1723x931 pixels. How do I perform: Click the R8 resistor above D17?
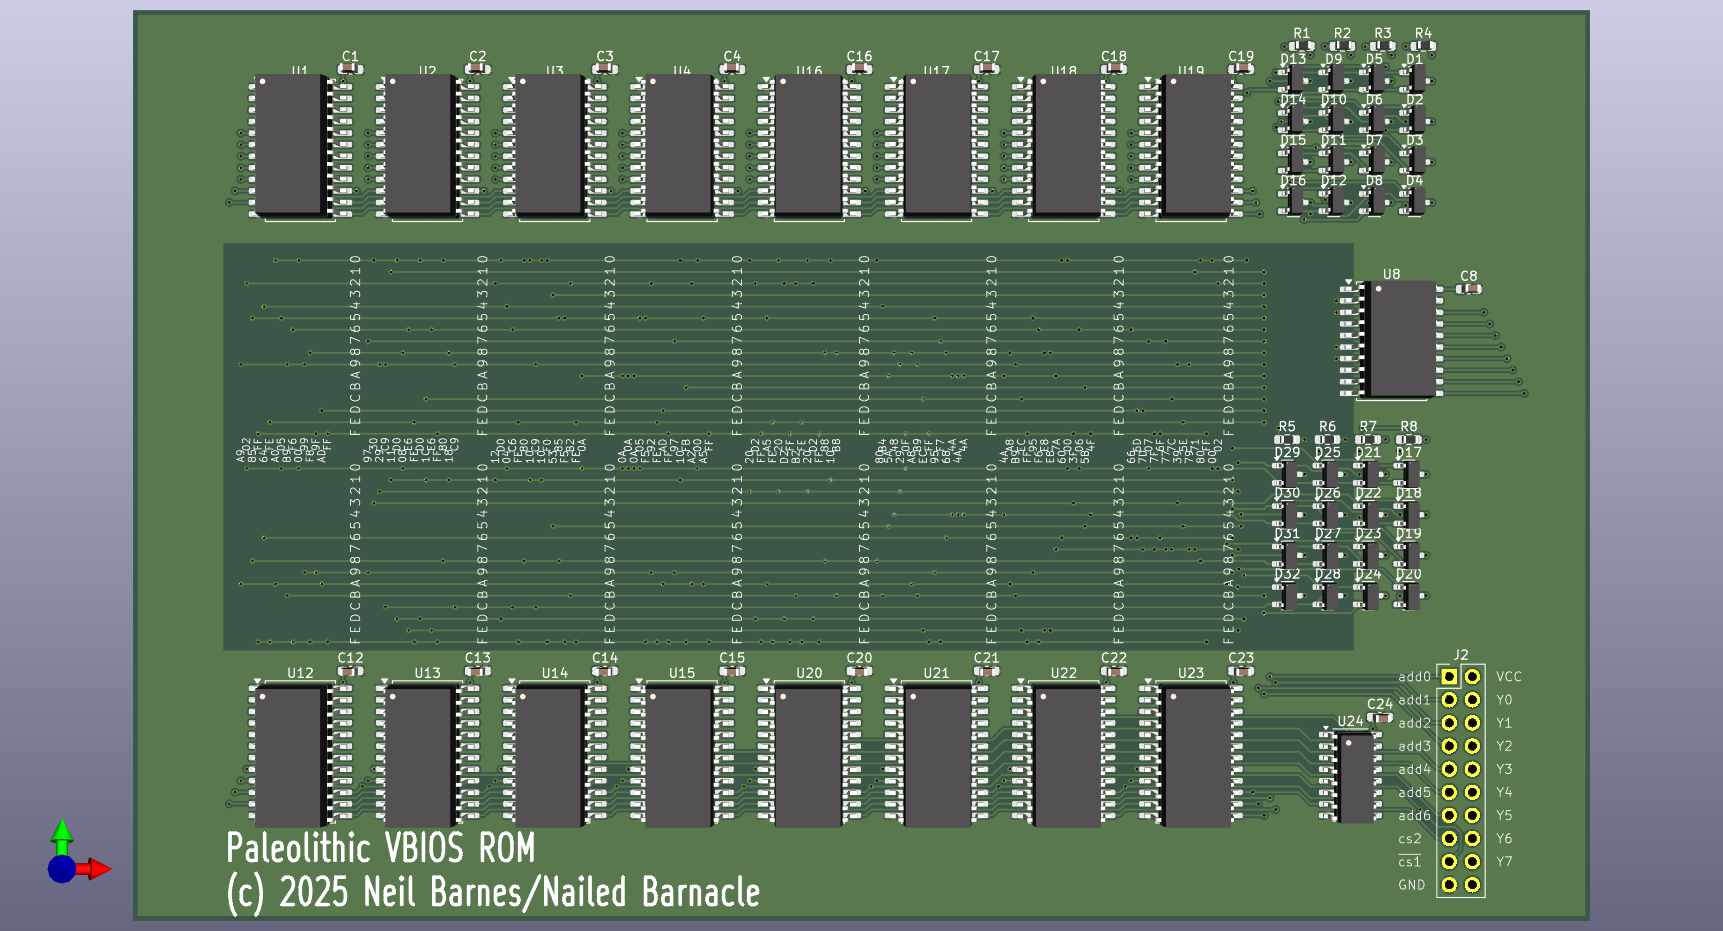pyautogui.click(x=1408, y=439)
